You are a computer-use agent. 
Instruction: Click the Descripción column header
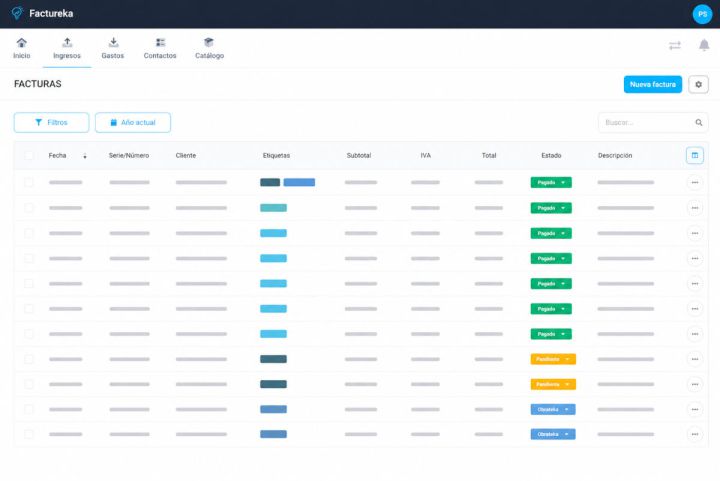tap(615, 156)
